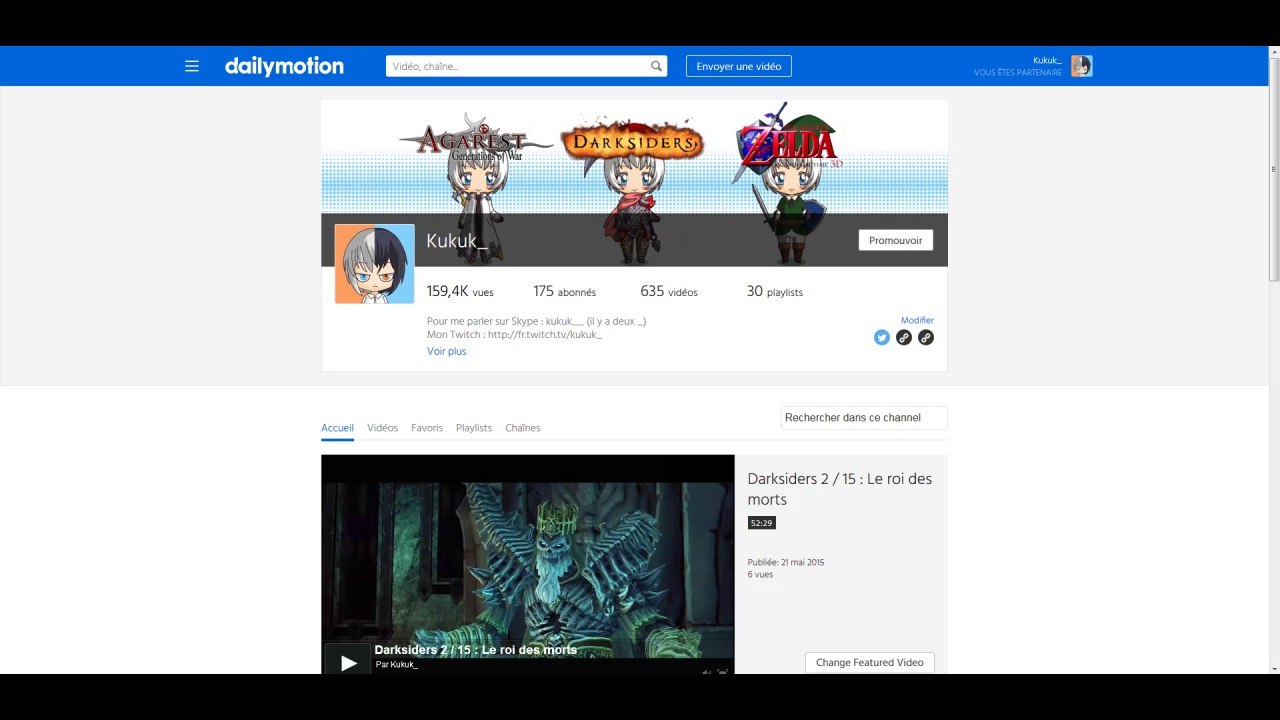Click the 'VOUS ÊTES PARTENAIRE' label
The width and height of the screenshot is (1280, 720).
[x=1018, y=72]
